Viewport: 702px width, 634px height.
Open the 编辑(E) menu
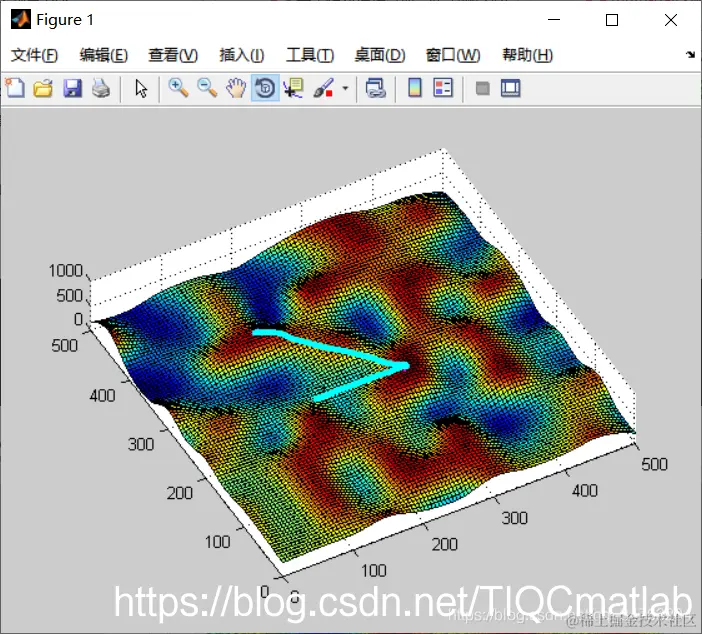pyautogui.click(x=104, y=55)
